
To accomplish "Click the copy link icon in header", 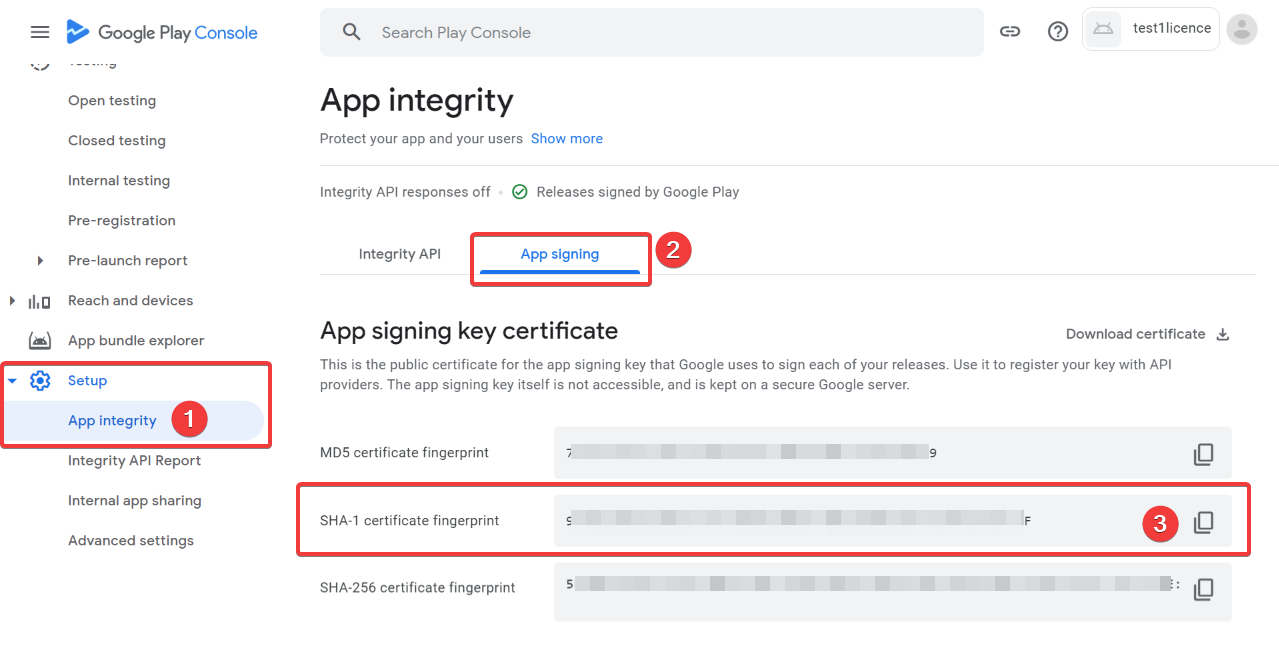I will pyautogui.click(x=1010, y=32).
